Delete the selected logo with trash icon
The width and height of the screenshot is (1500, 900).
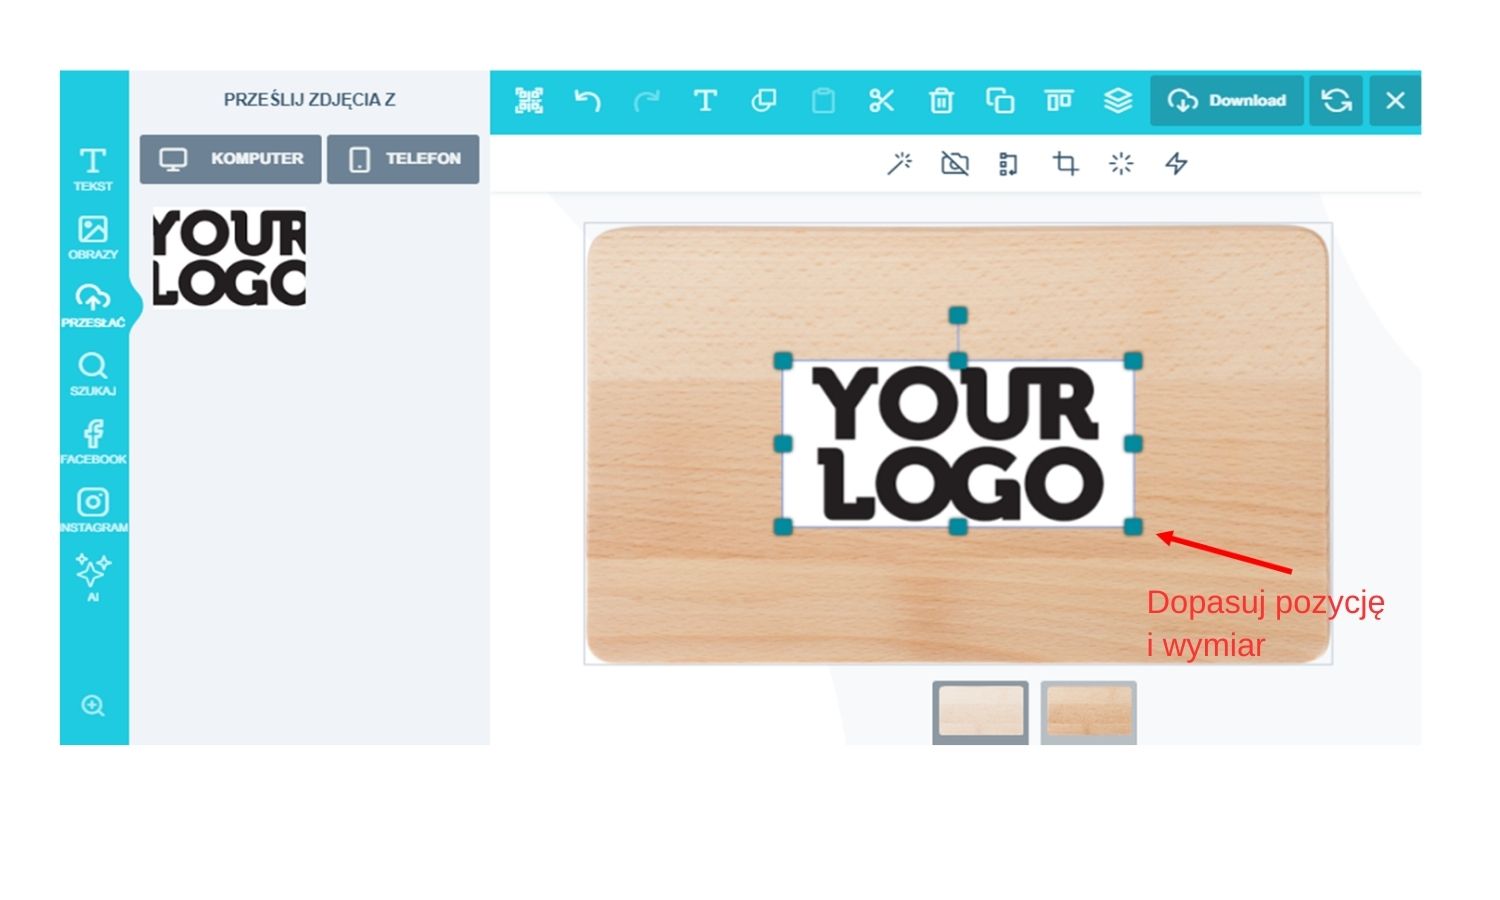point(941,101)
